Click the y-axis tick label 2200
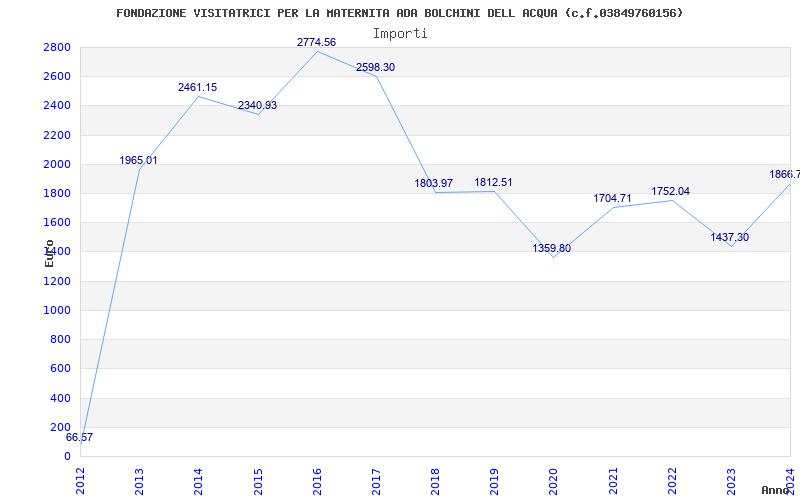Viewport: 800px width, 500px height. pos(57,135)
